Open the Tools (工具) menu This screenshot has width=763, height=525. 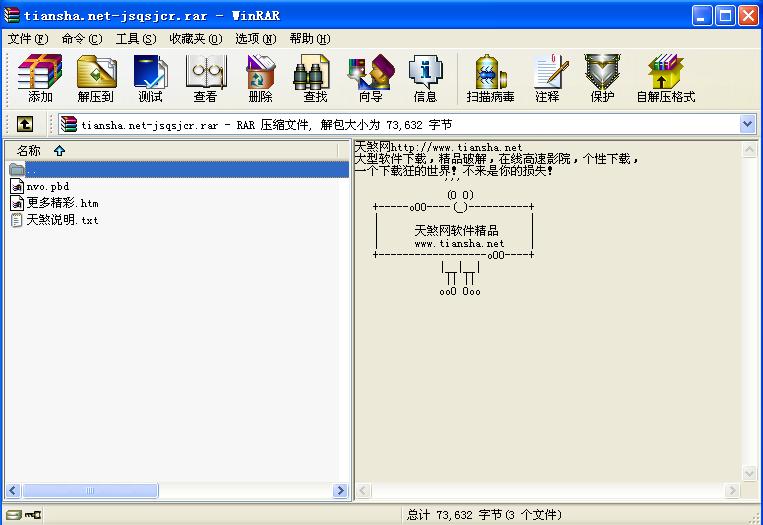(136, 39)
